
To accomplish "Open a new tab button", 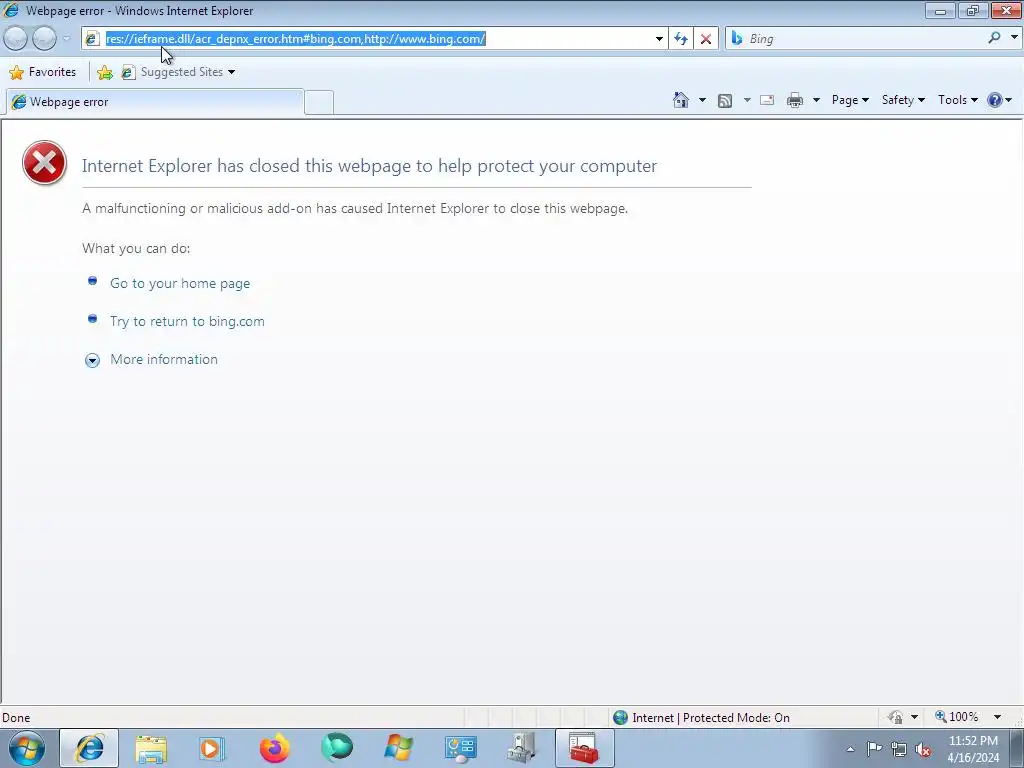I will point(319,103).
